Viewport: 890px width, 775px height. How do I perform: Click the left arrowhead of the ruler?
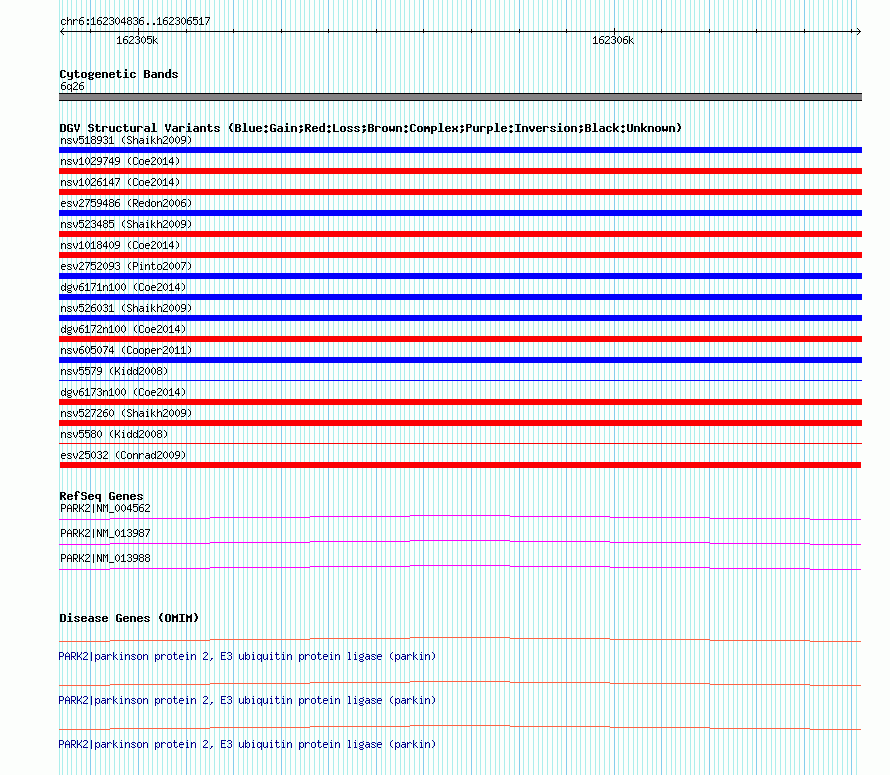pyautogui.click(x=62, y=31)
